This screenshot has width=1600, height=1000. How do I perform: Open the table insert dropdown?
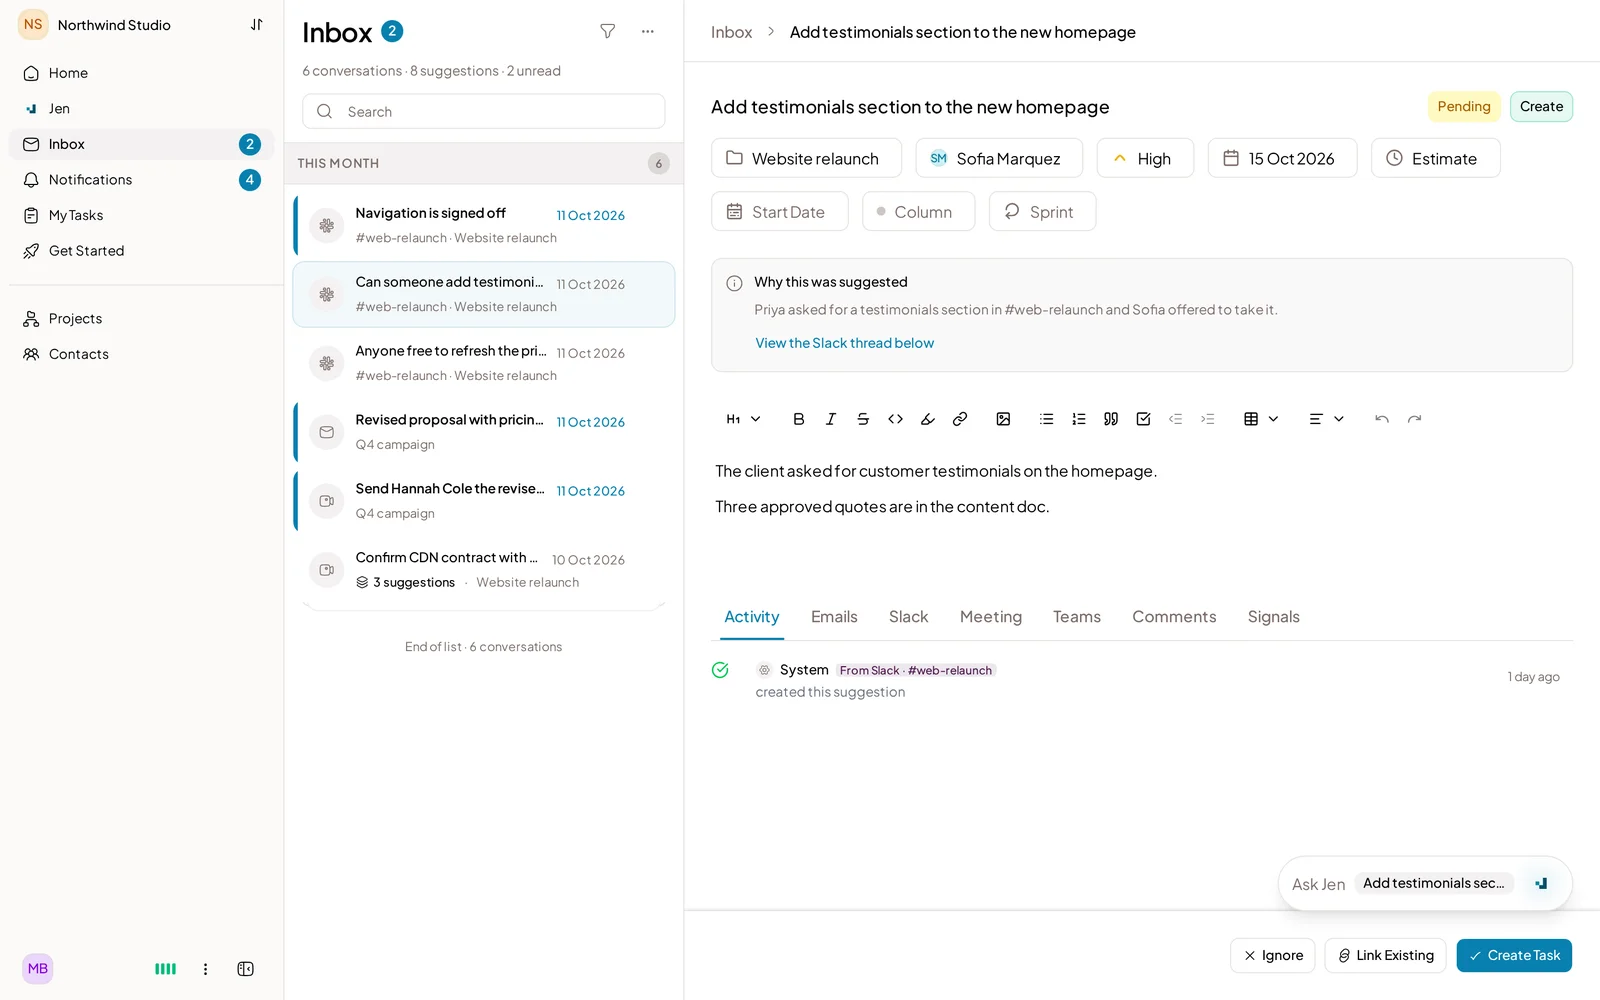[1260, 419]
